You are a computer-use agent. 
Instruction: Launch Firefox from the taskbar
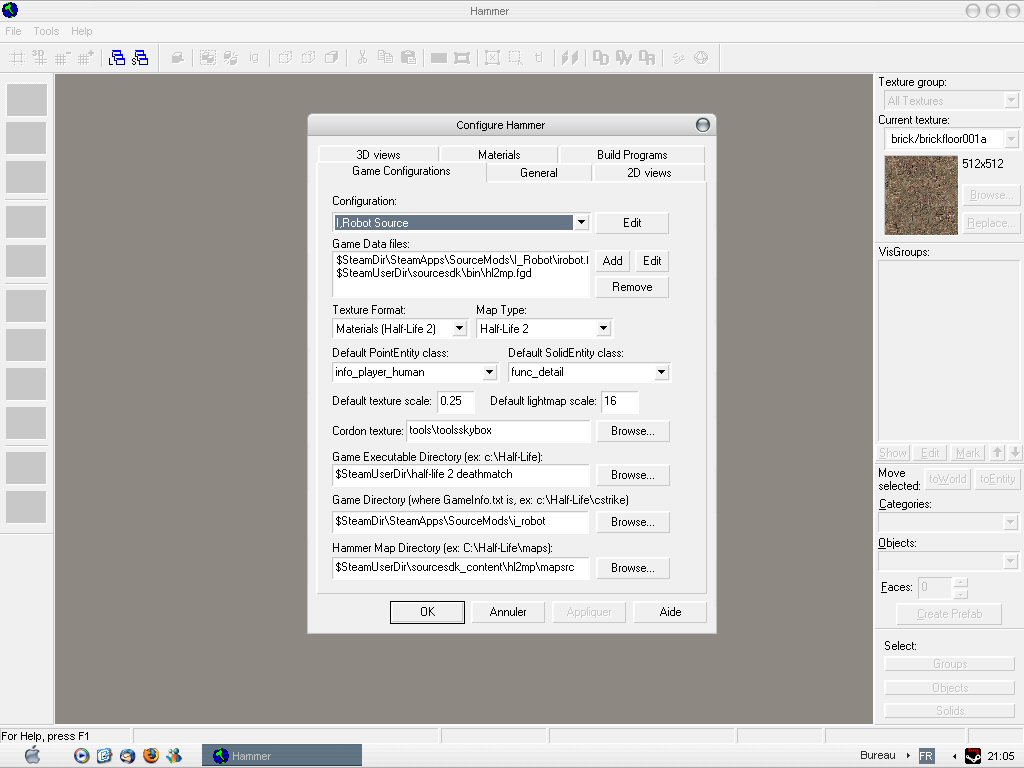click(x=151, y=756)
